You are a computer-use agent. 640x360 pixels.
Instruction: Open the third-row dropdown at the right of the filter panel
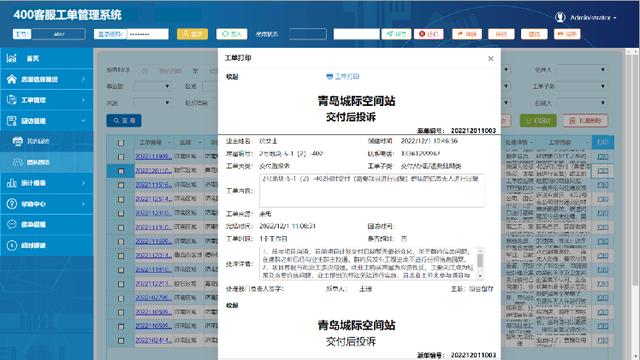582,103
